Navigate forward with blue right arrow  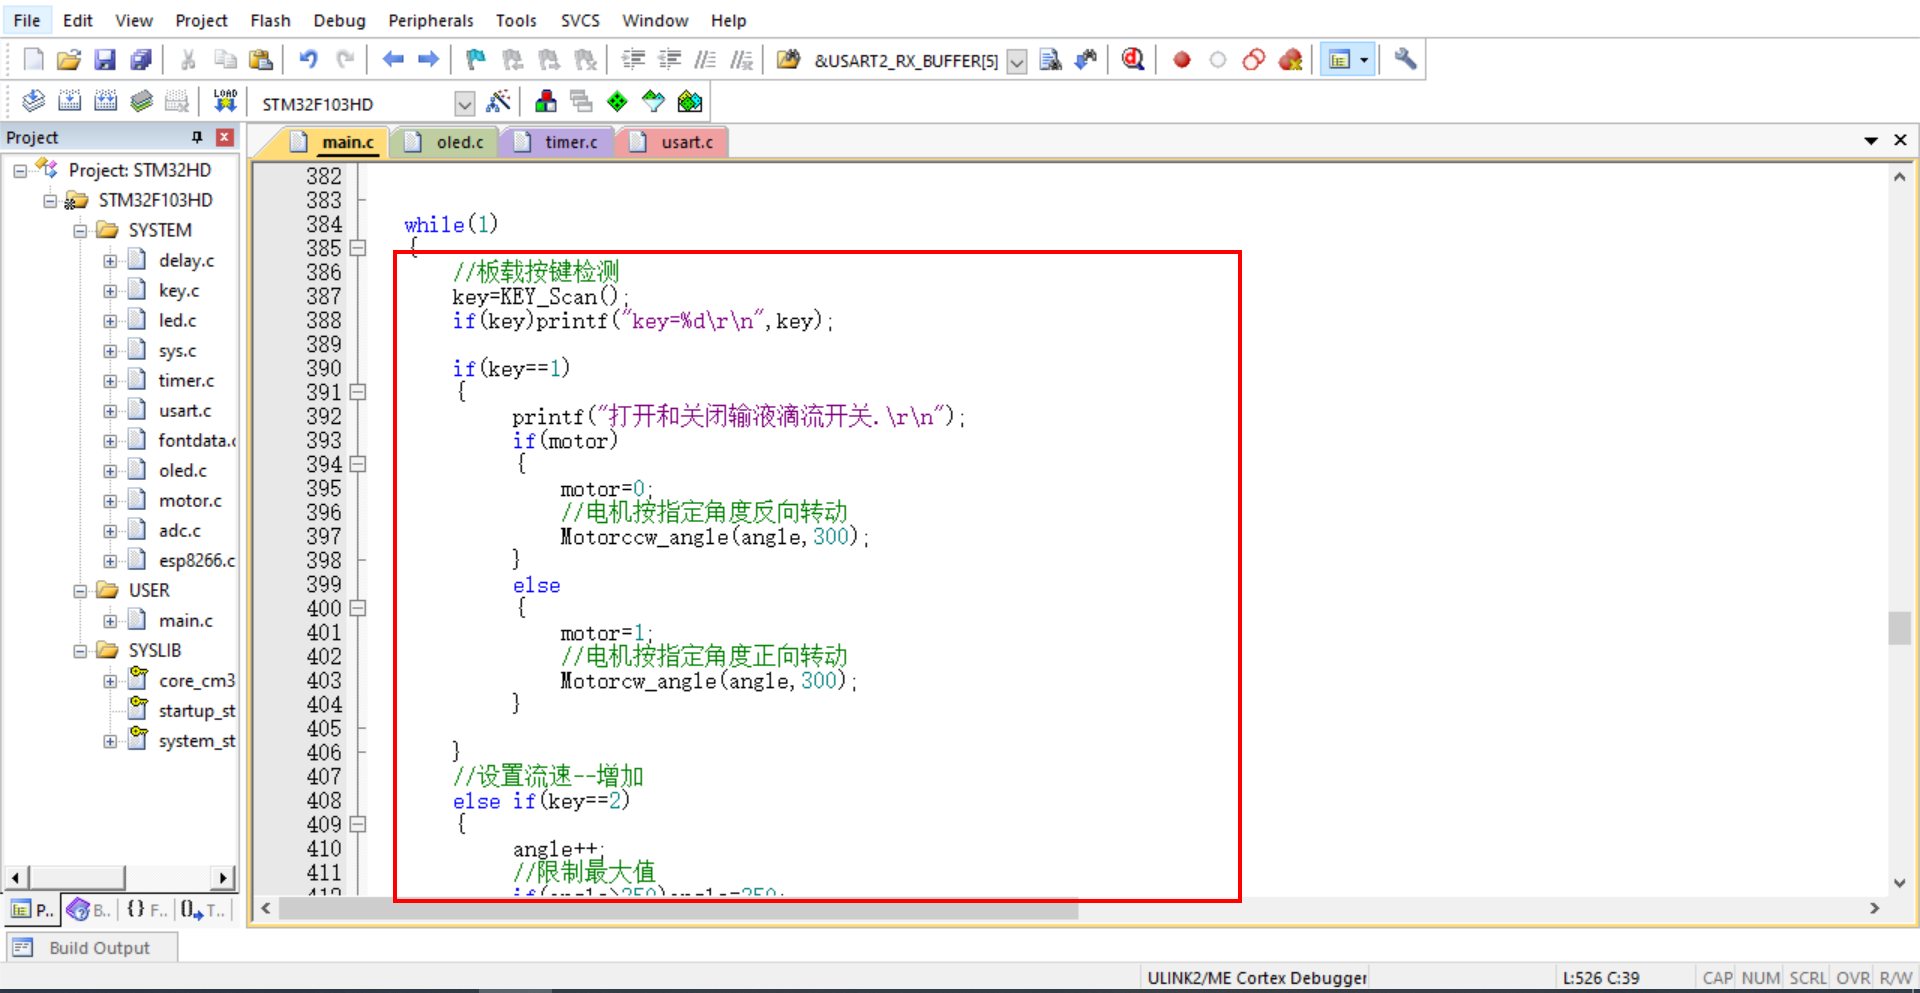click(x=429, y=60)
